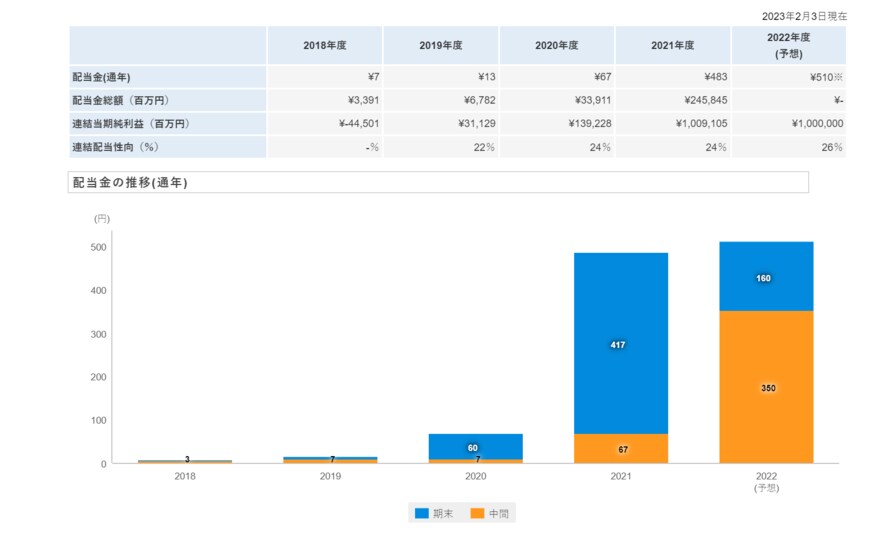This screenshot has height=558, width=870.
Task: Click the 2022年度 (予想) column header
Action: [789, 46]
